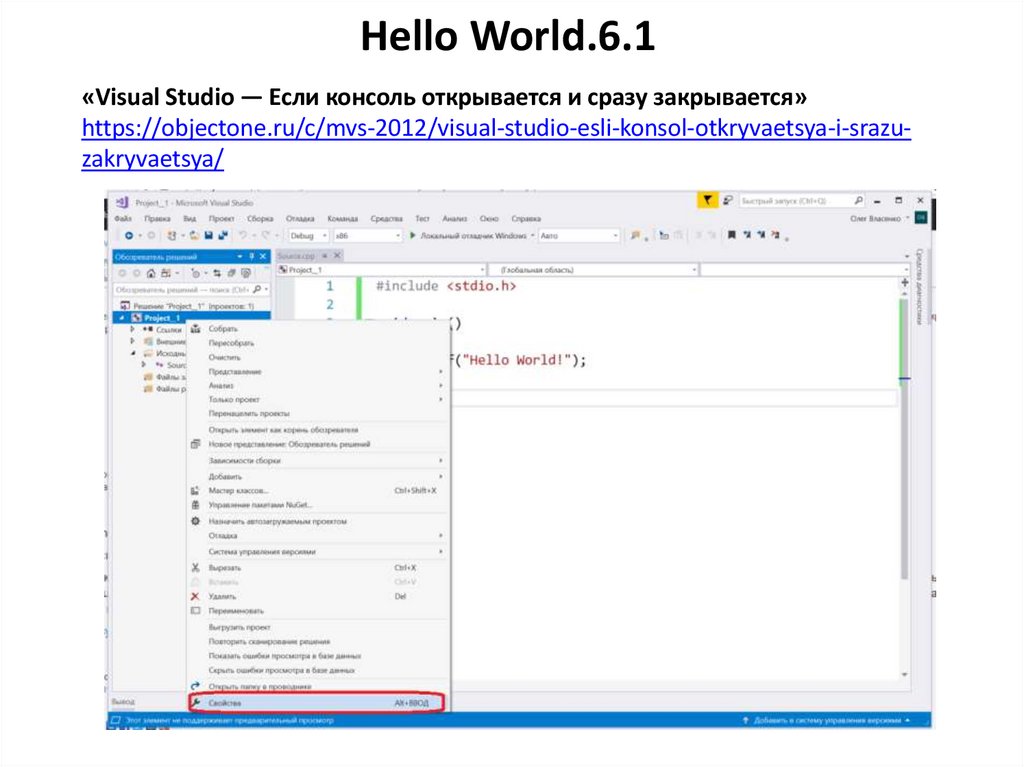
Task: Open Добавить submenu in context menu
Action: (x=319, y=476)
